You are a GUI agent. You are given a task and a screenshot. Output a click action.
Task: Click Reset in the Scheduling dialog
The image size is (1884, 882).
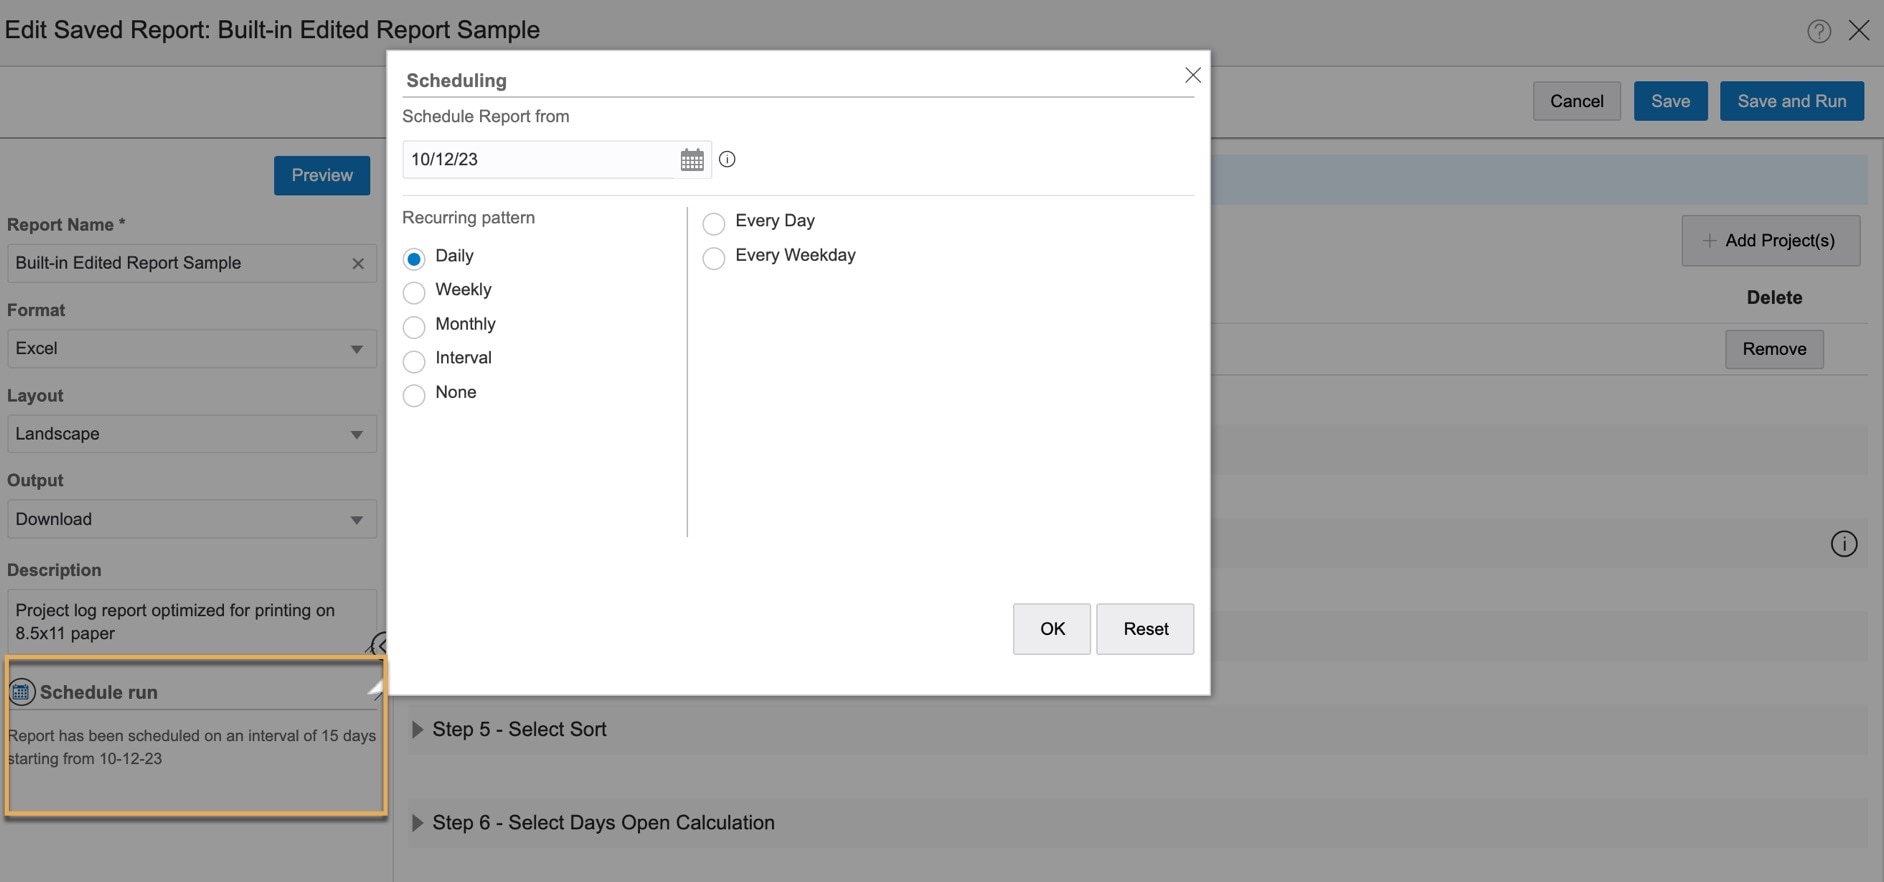point(1145,629)
